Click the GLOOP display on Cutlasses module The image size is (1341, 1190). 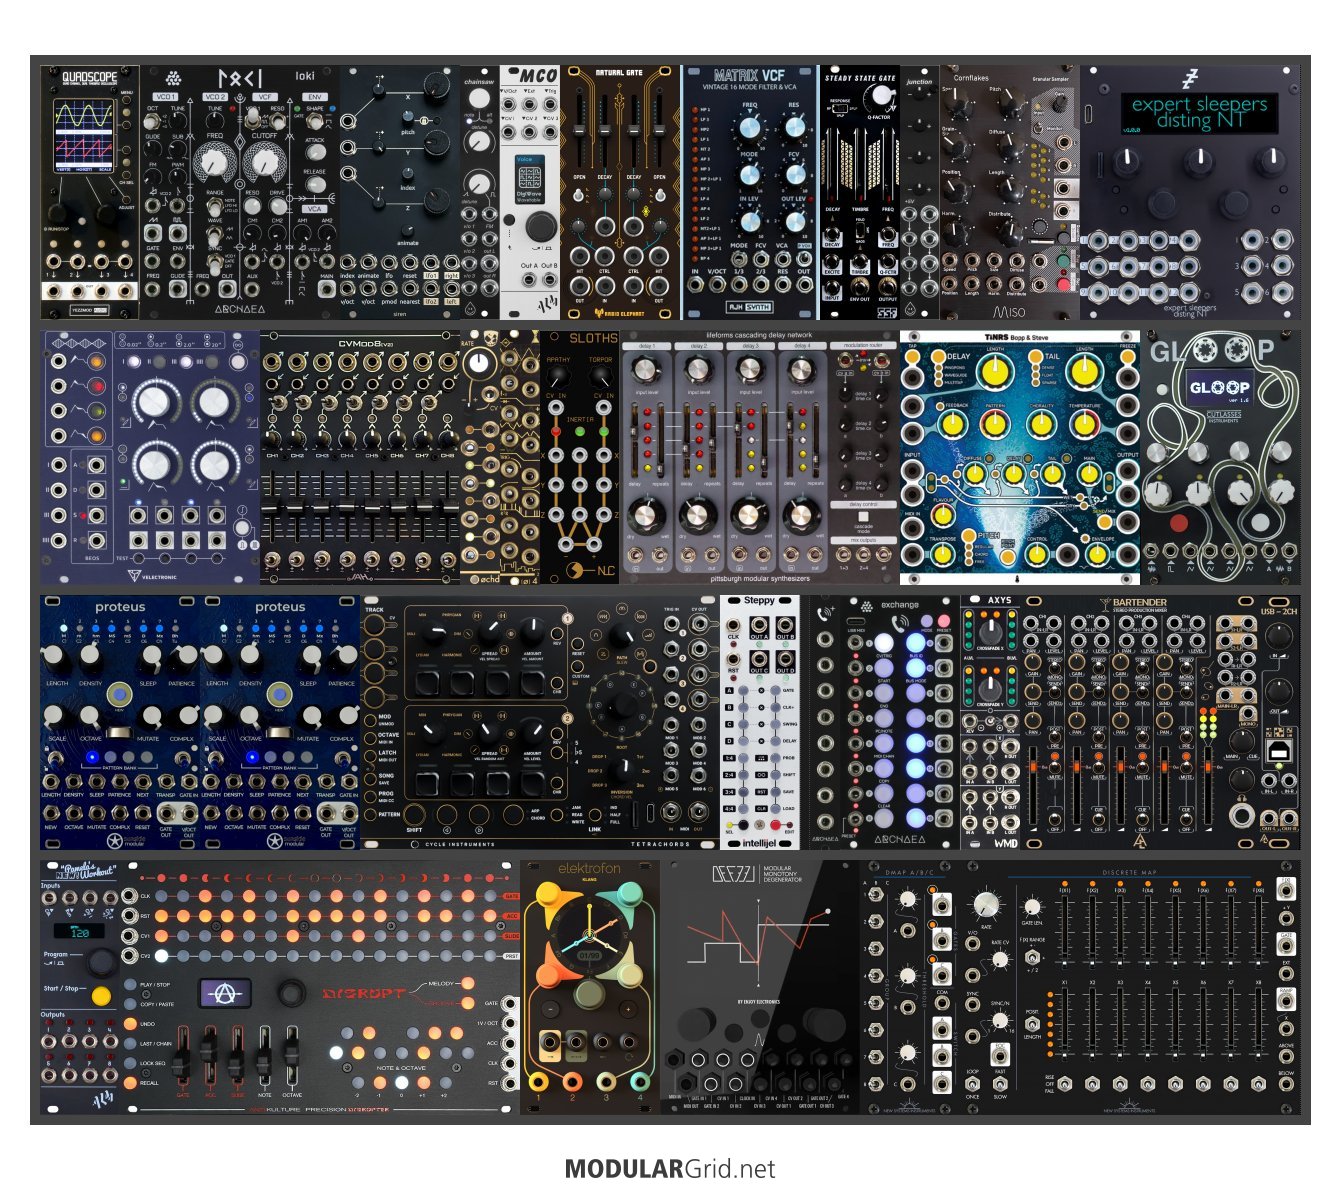pyautogui.click(x=1220, y=387)
